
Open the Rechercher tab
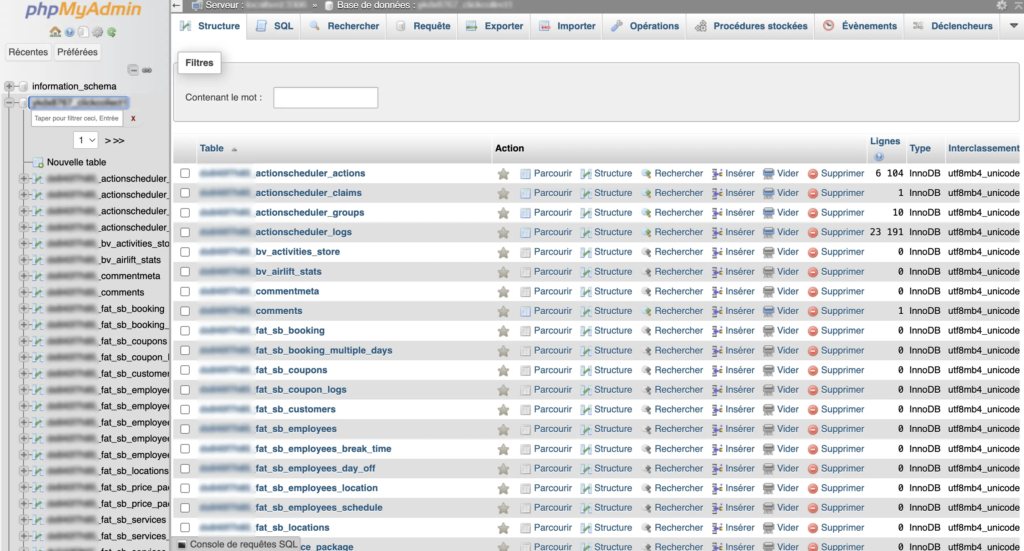tap(344, 26)
